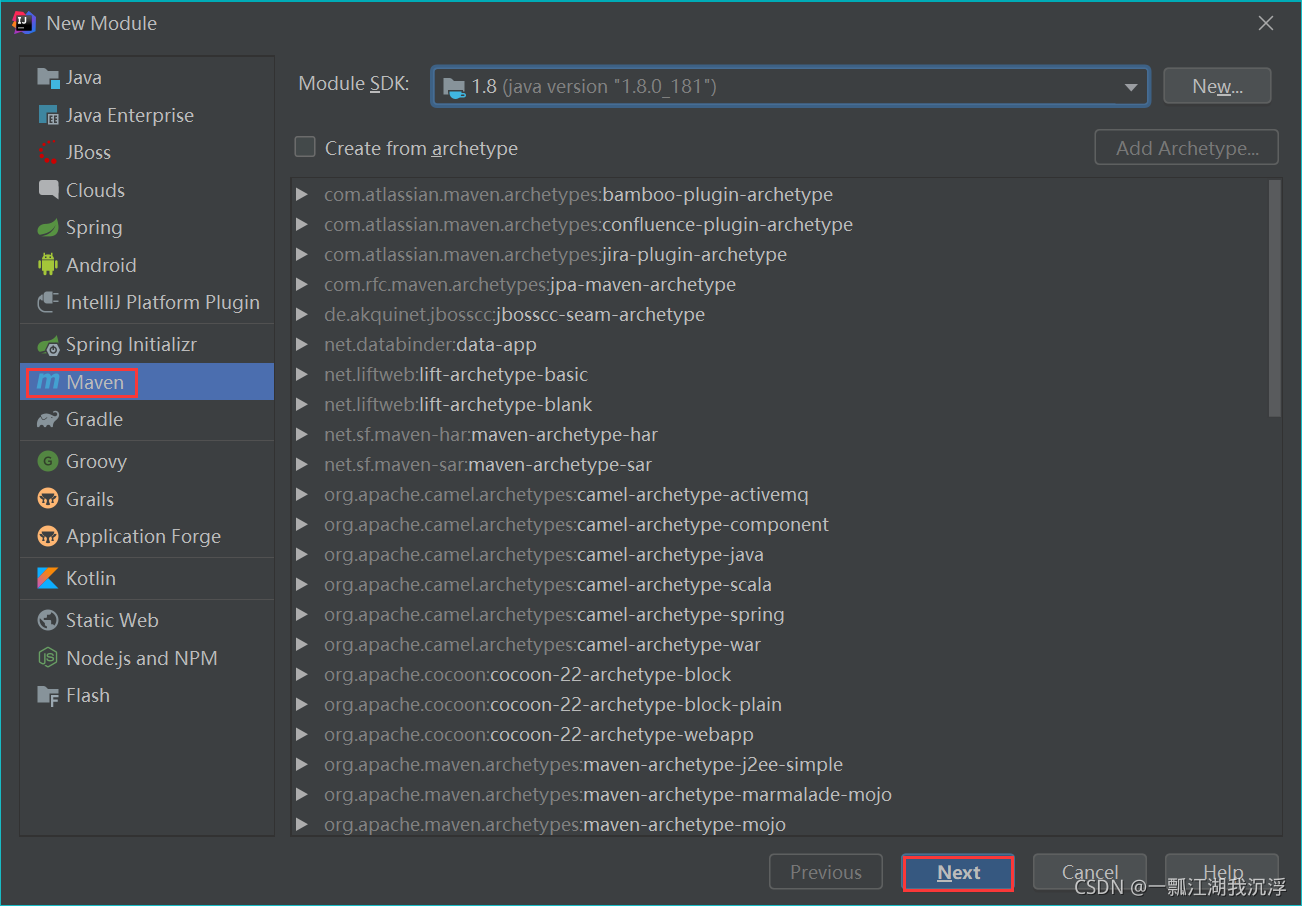This screenshot has width=1302, height=906.
Task: Click the Kotlin 'K' icon
Action: click(x=48, y=579)
